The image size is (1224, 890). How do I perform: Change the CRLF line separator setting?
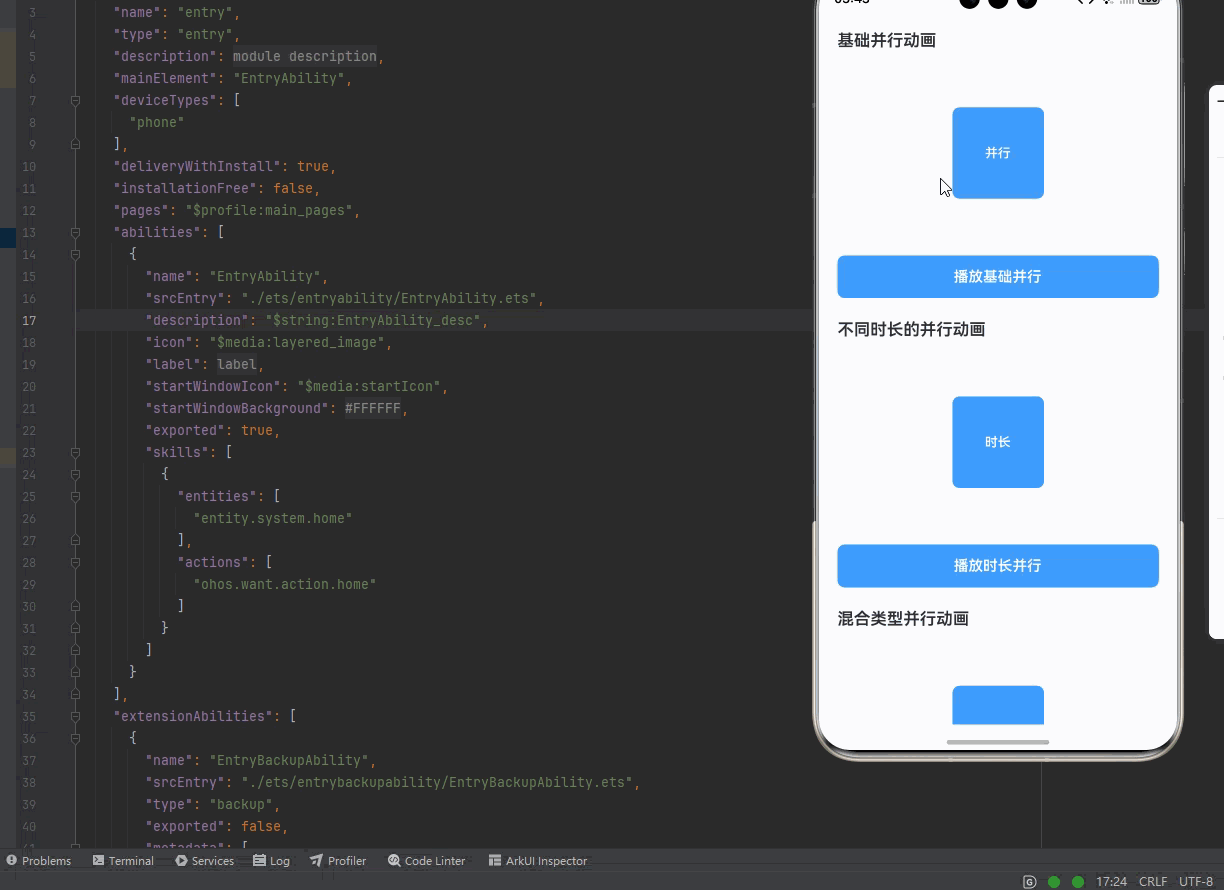(1153, 882)
